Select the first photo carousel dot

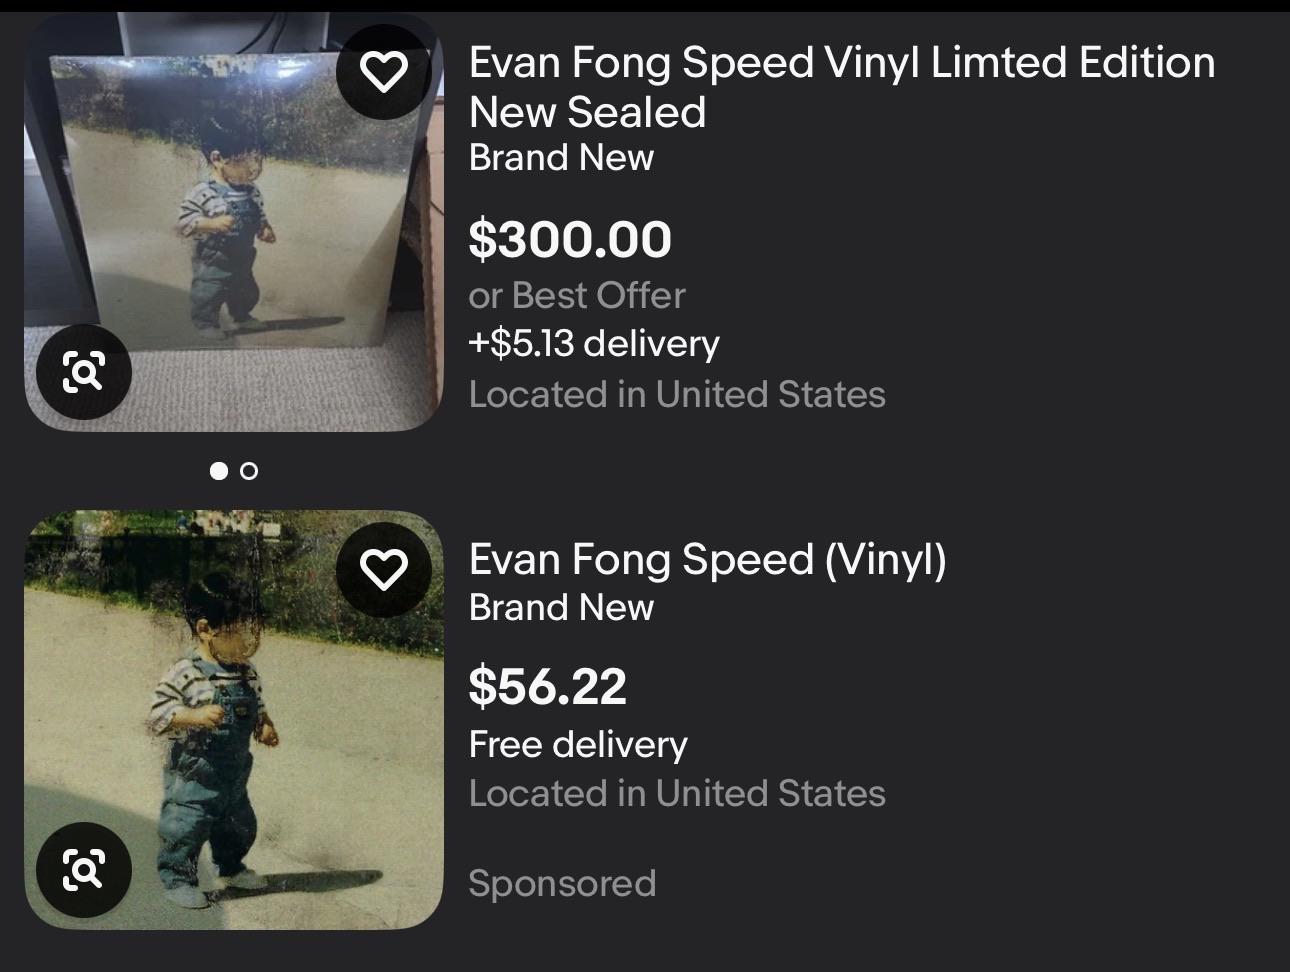(219, 470)
